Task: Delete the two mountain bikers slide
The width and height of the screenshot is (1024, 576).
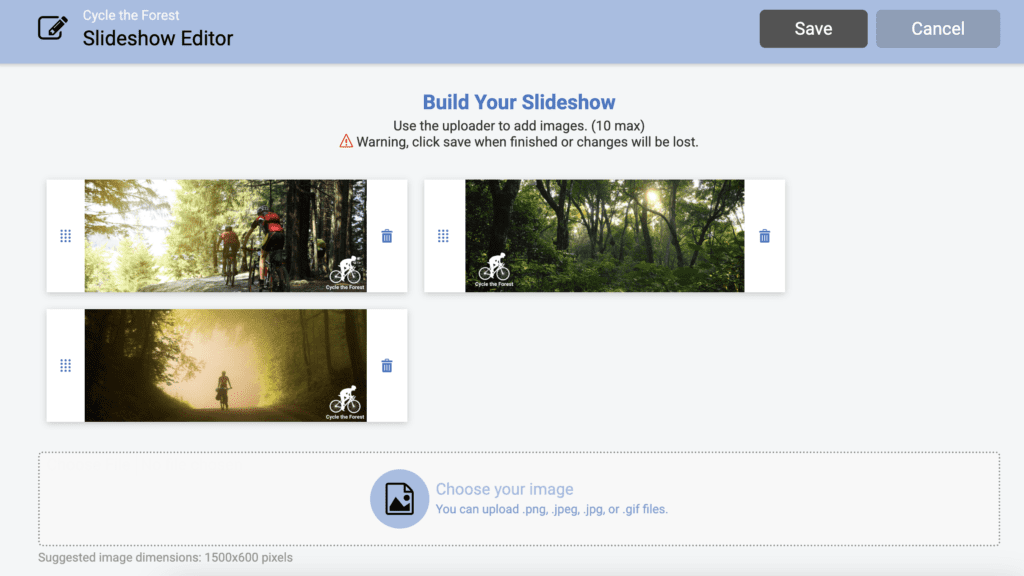Action: (x=387, y=236)
